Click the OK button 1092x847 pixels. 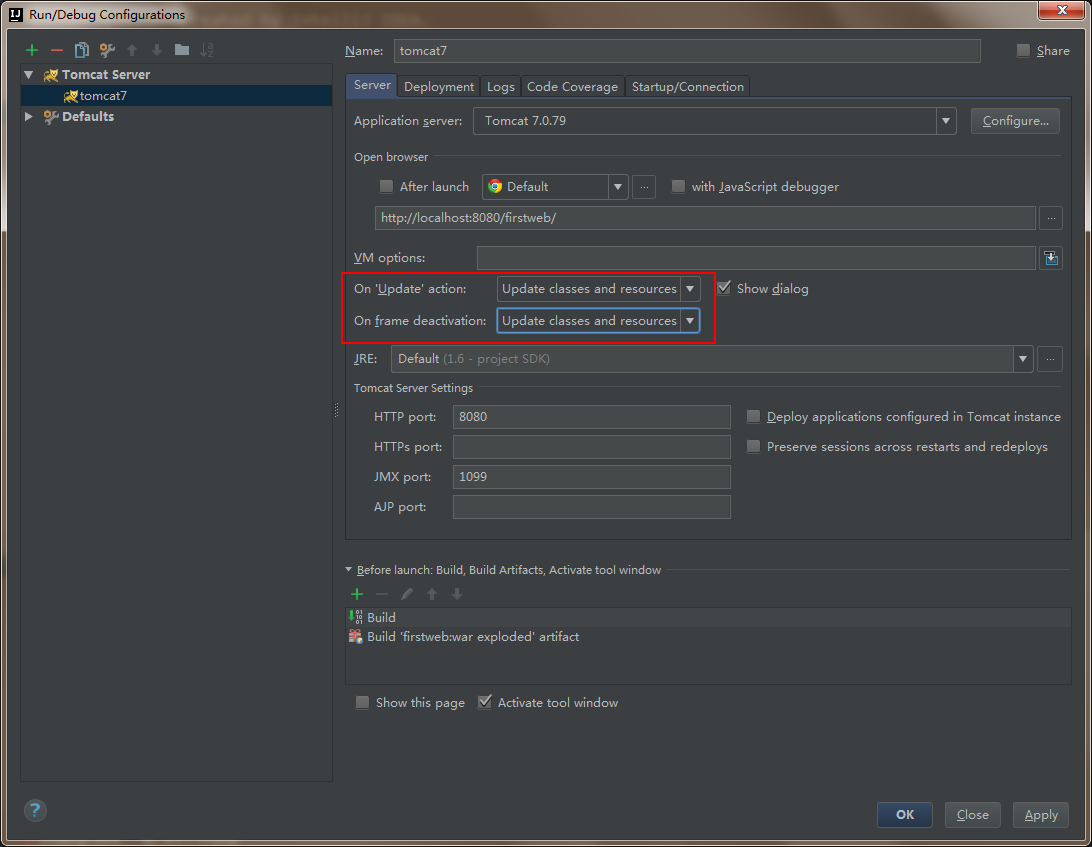point(905,815)
